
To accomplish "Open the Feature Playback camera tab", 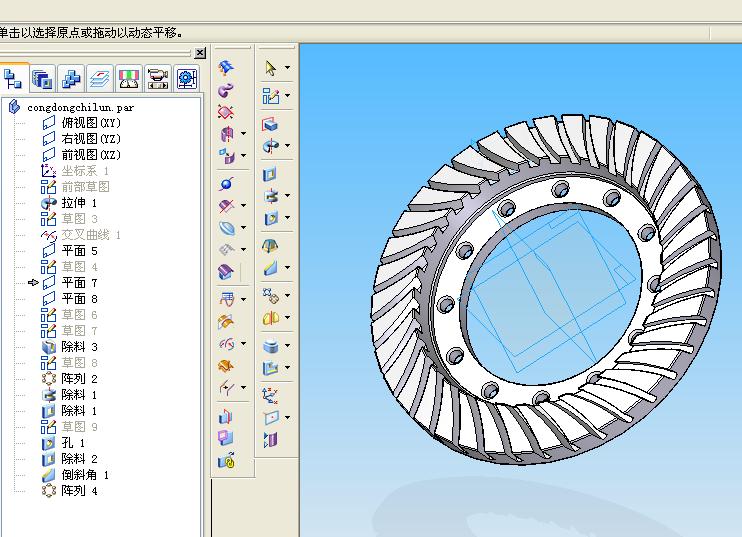I will click(x=158, y=79).
